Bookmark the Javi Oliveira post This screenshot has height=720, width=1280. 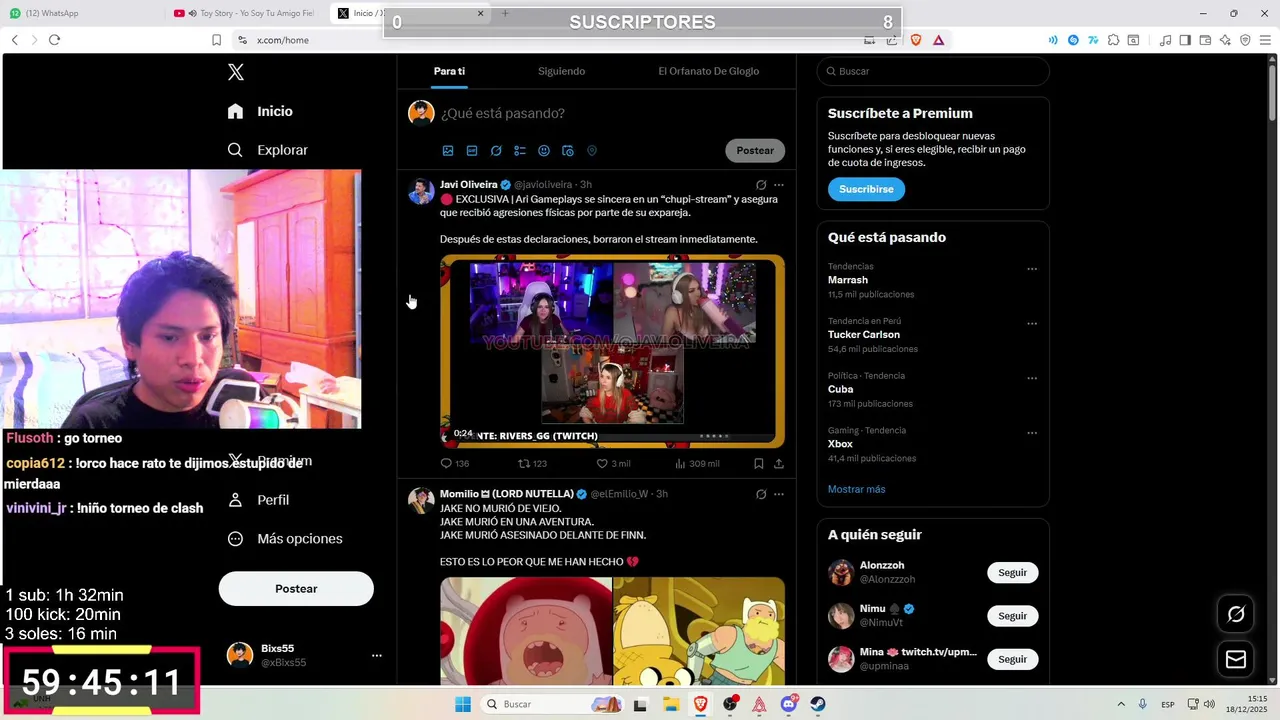[759, 464]
